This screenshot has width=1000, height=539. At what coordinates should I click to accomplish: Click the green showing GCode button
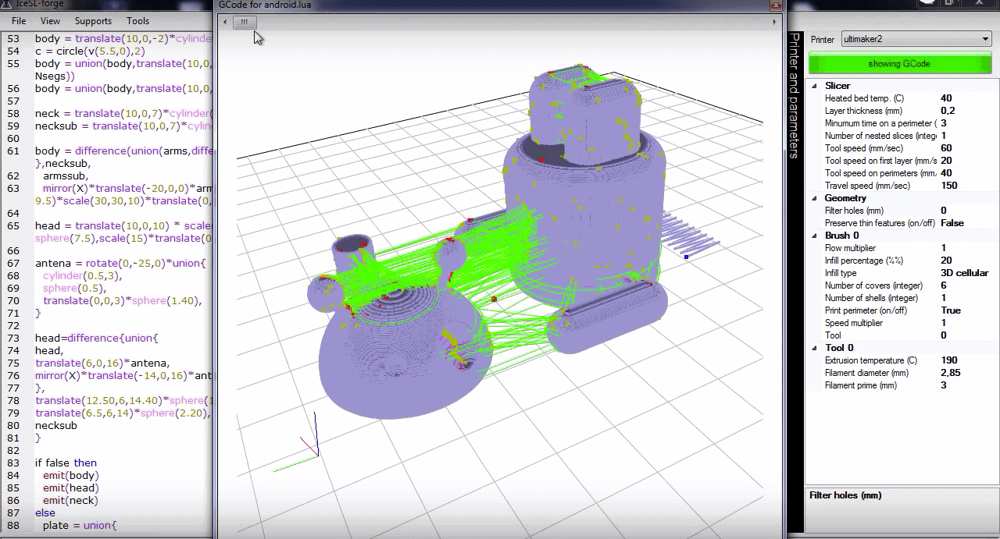[x=899, y=64]
